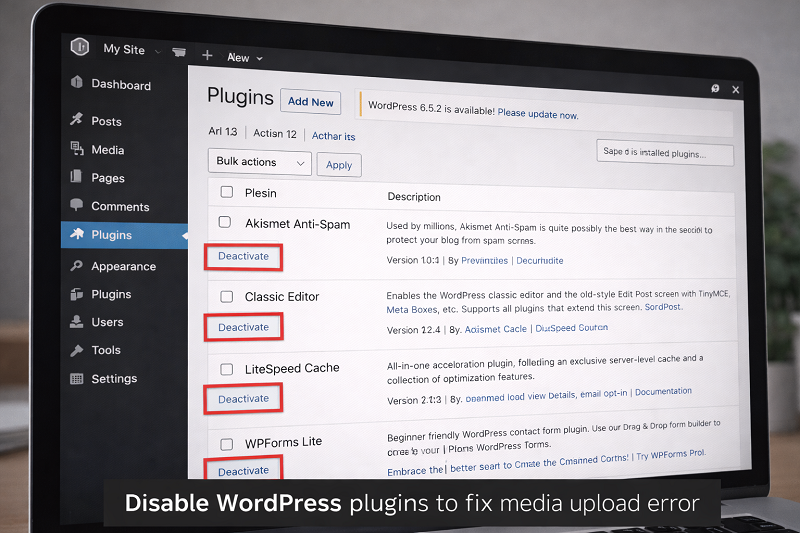
Task: Click the search installed plugins field
Action: pyautogui.click(x=665, y=153)
